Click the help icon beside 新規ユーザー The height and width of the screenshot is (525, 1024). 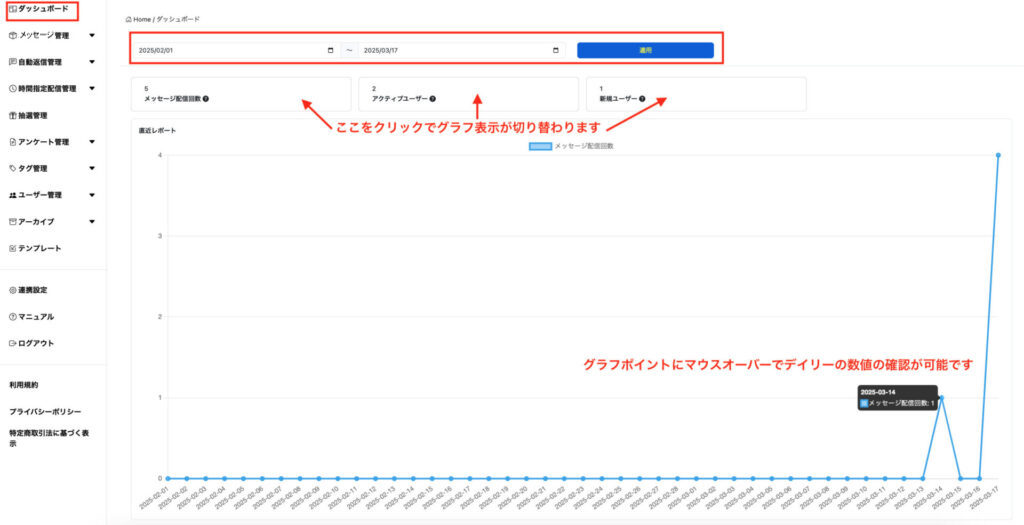pos(642,100)
